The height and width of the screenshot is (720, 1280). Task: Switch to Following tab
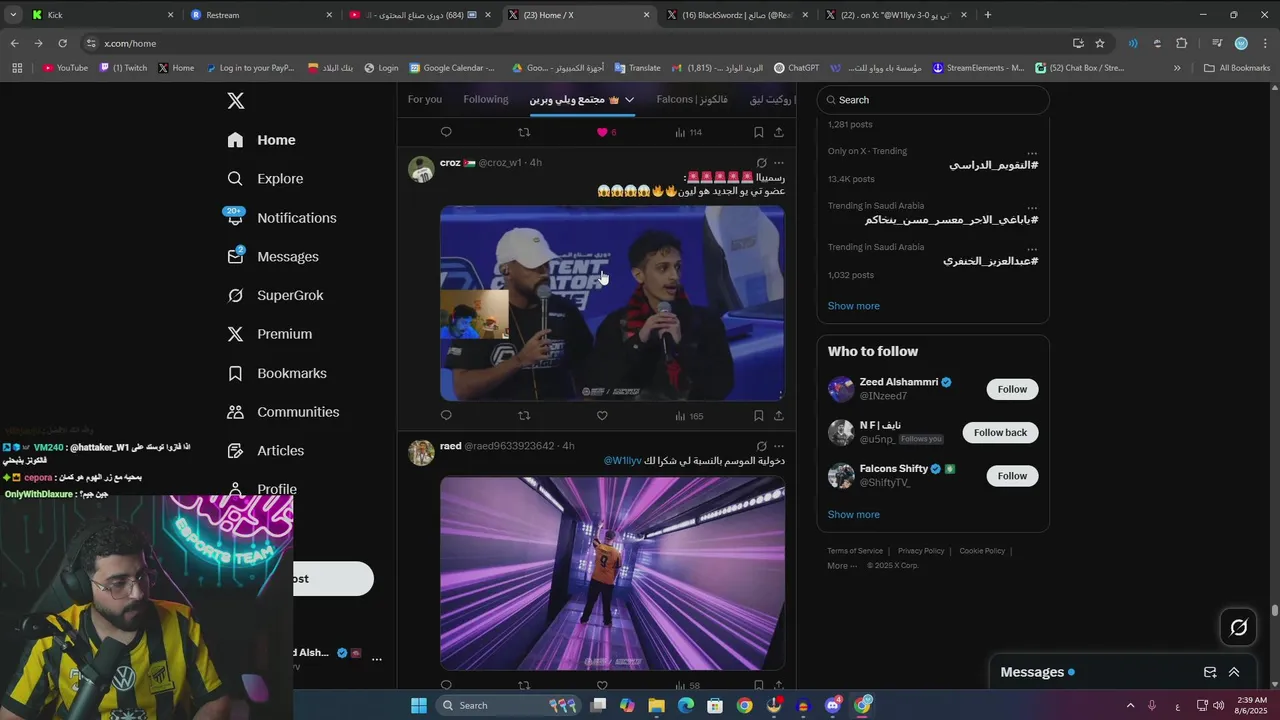tap(486, 99)
